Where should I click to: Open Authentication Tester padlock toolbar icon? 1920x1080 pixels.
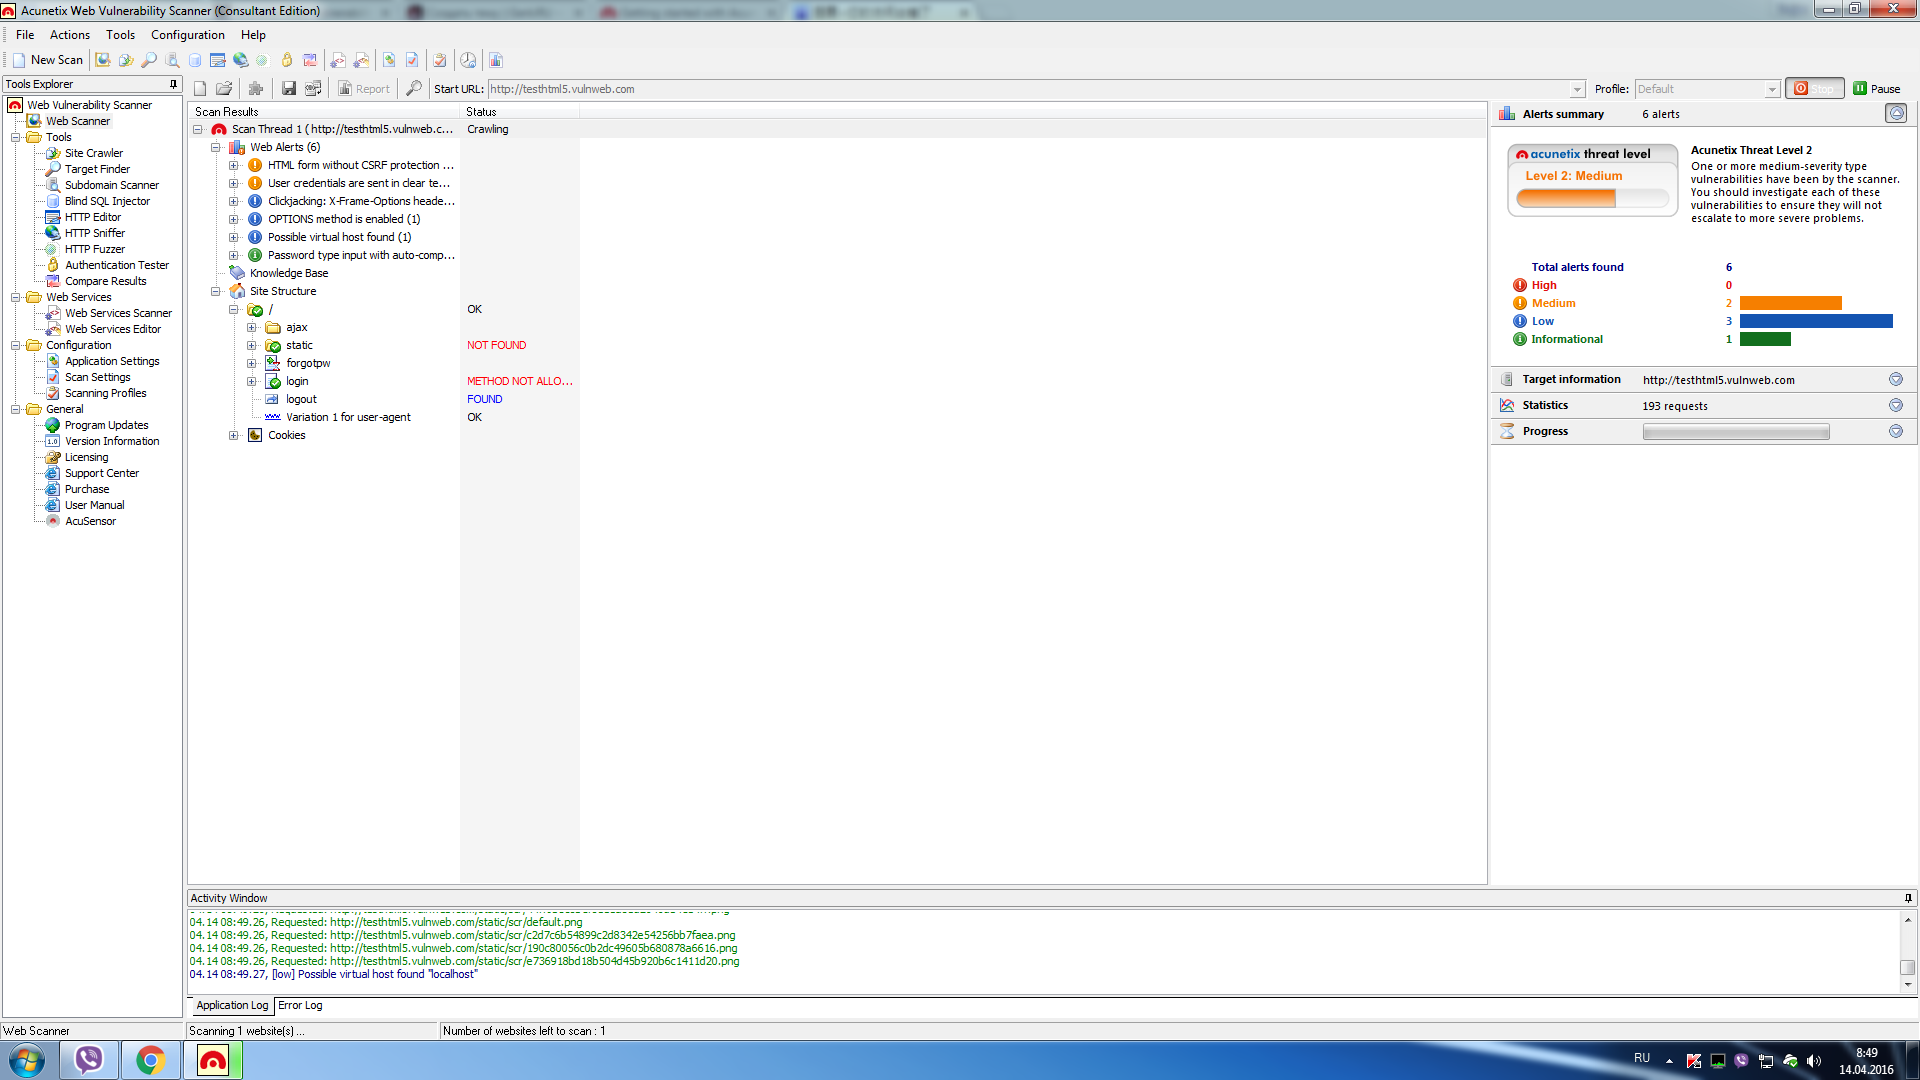pos(287,60)
